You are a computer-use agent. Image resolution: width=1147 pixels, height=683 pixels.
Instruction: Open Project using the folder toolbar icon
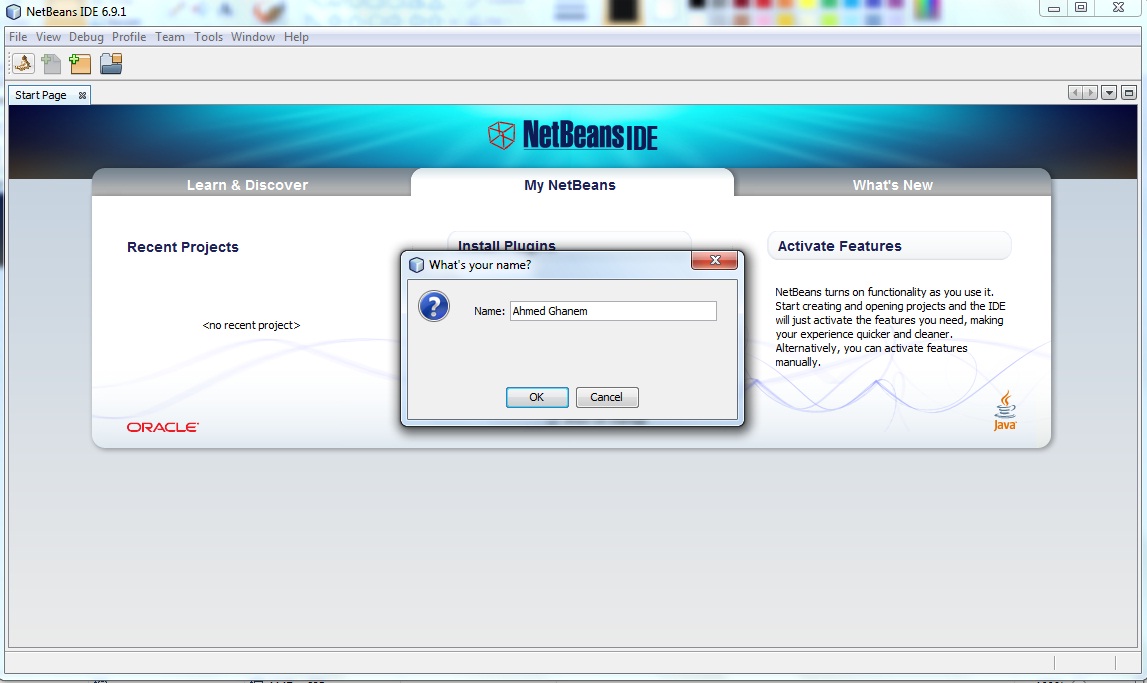pos(111,64)
